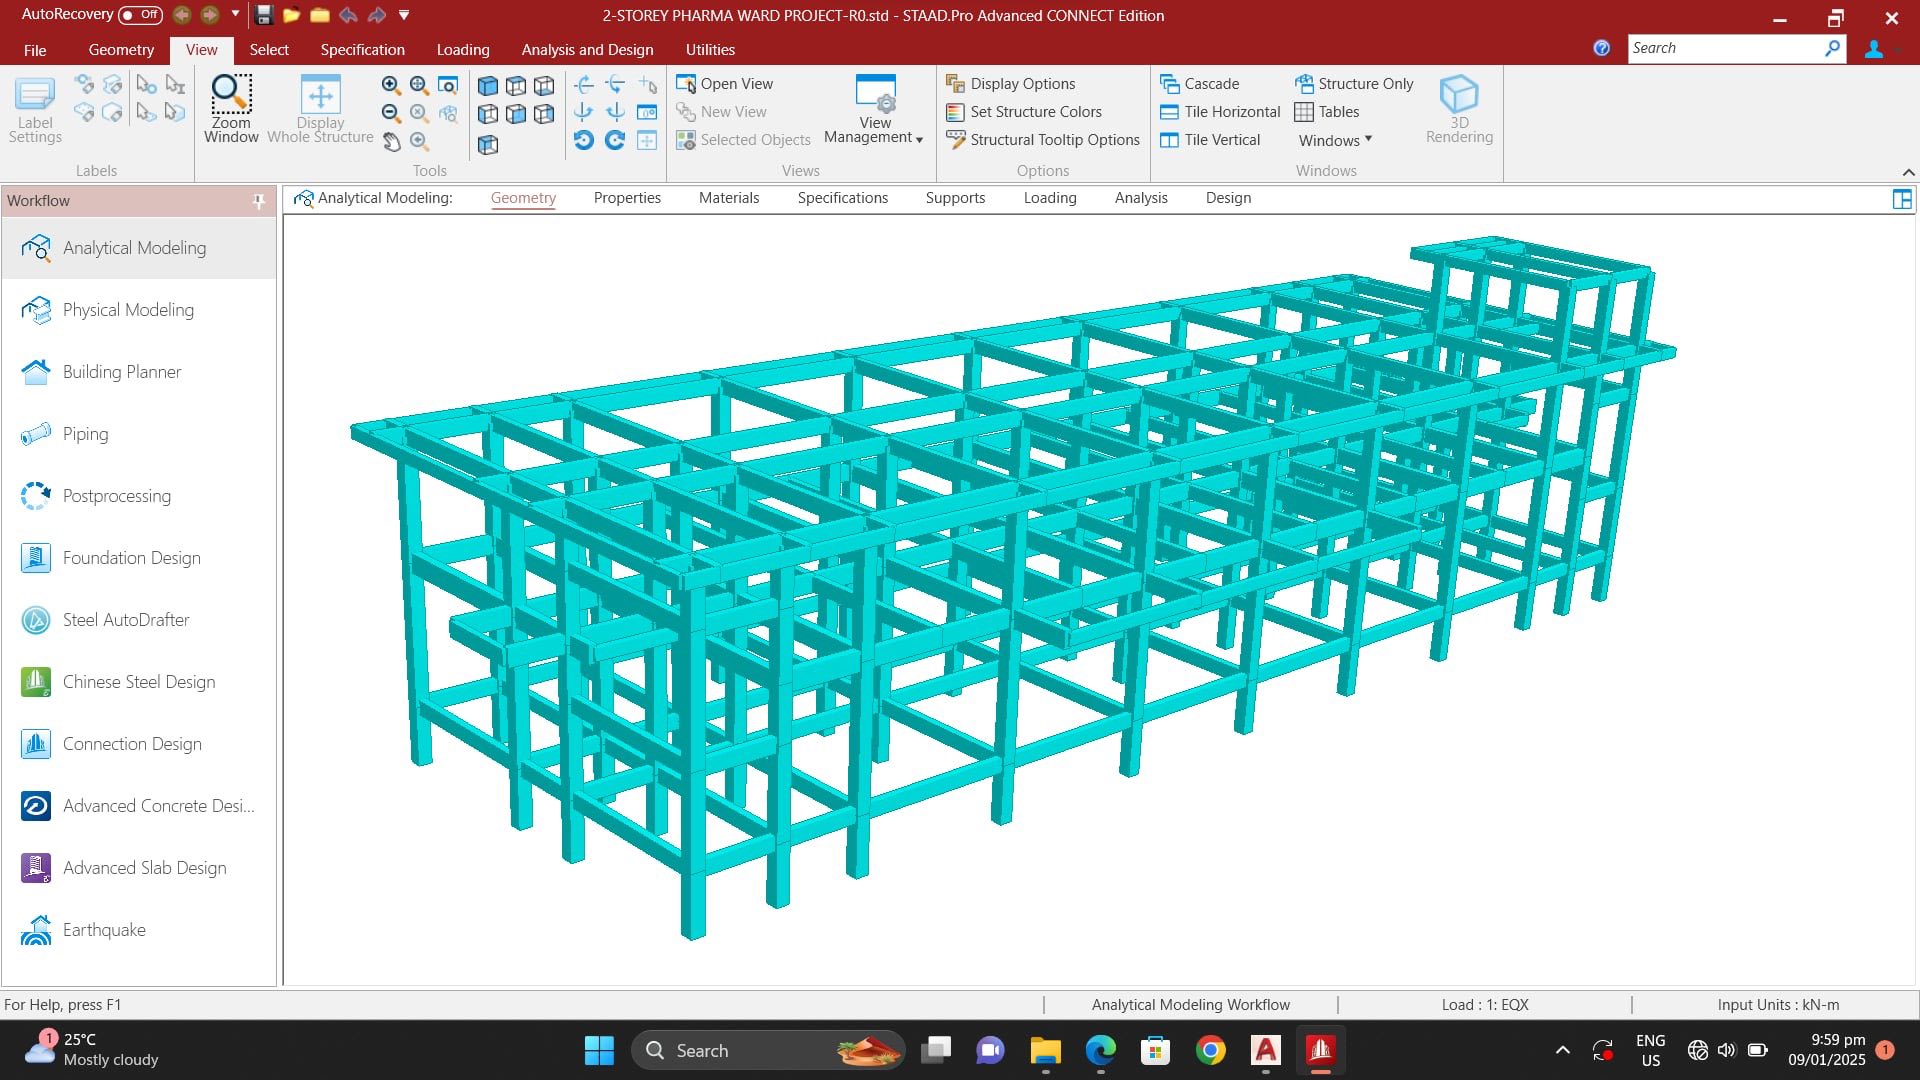
Task: Open 3D Rendering view
Action: pos(1459,108)
